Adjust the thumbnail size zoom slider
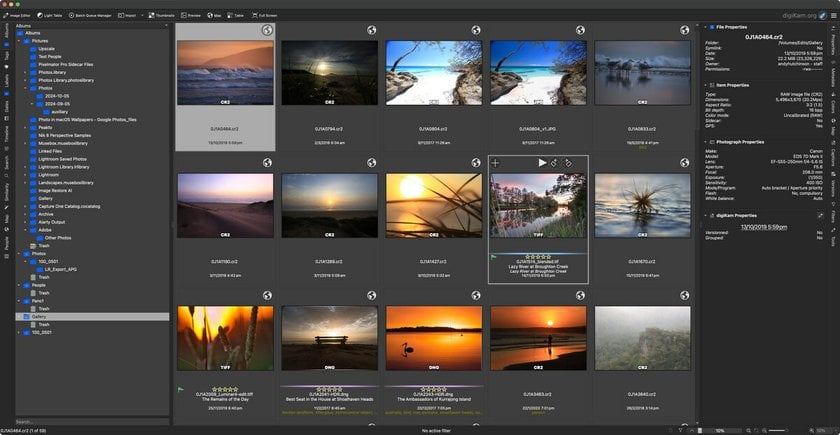The image size is (840, 435). point(777,430)
